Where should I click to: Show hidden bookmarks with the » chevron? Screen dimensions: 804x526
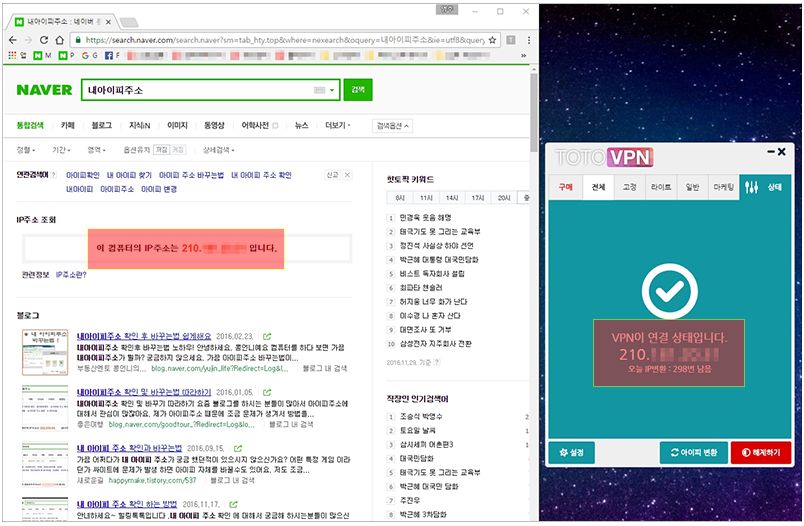[524, 55]
